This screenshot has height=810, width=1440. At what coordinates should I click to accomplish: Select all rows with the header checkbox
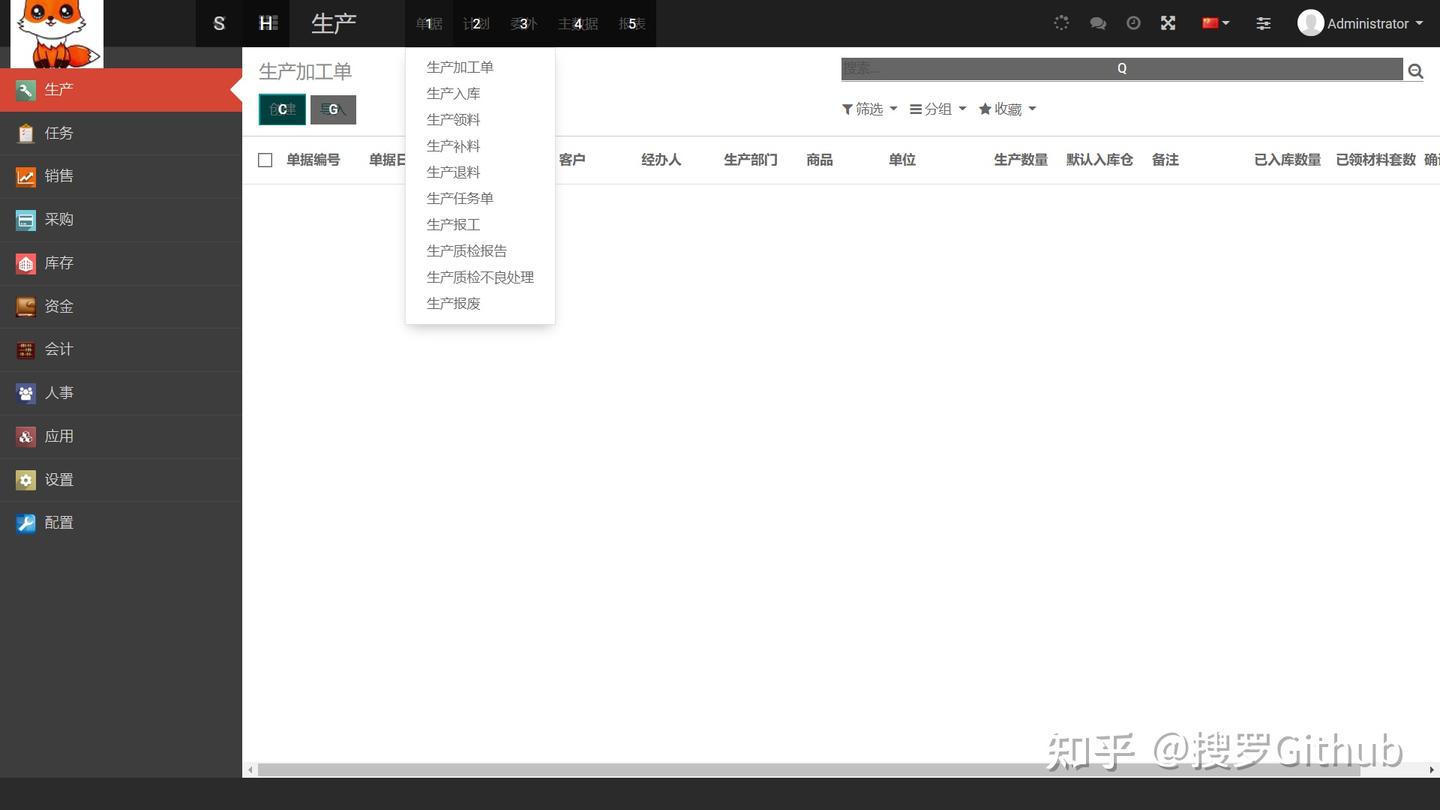pyautogui.click(x=264, y=159)
